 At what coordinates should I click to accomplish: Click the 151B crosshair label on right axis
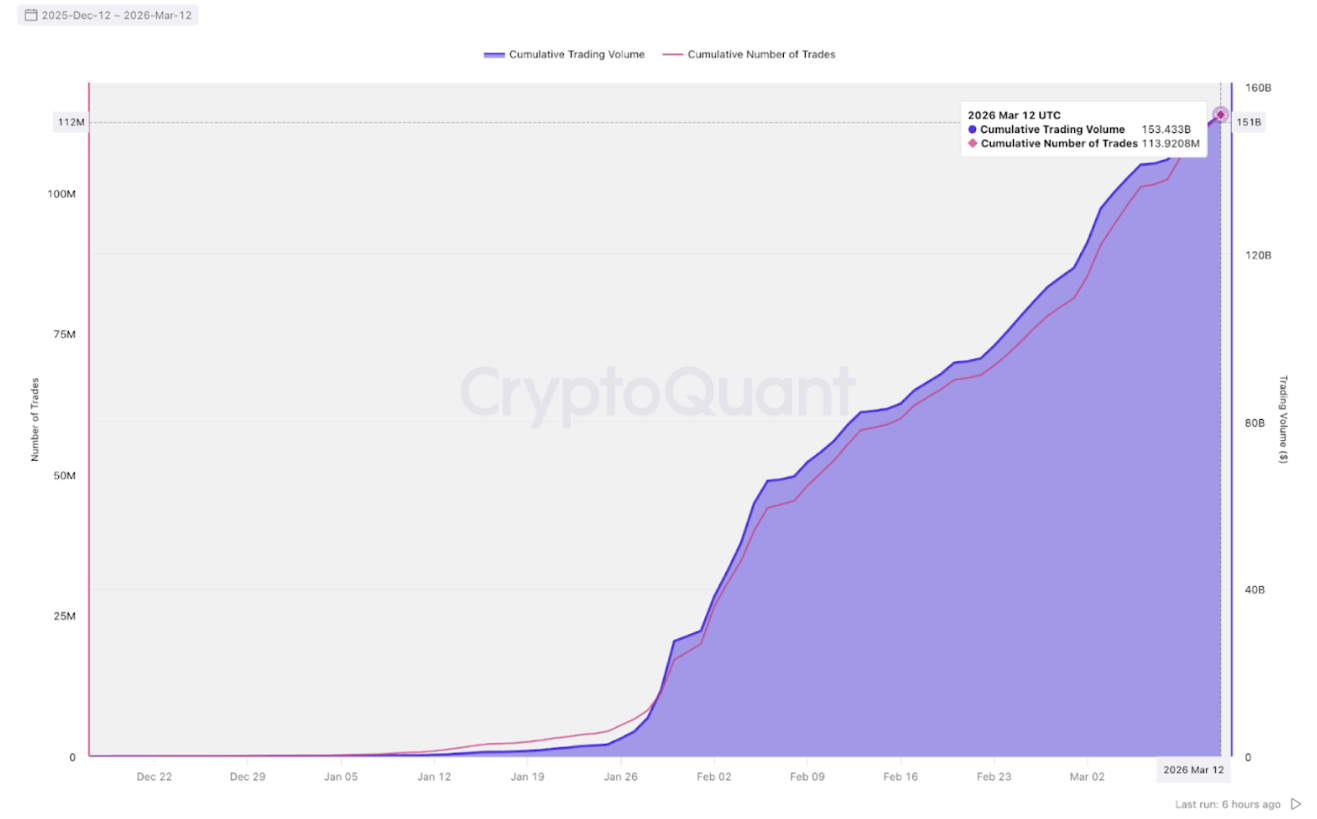(x=1248, y=122)
